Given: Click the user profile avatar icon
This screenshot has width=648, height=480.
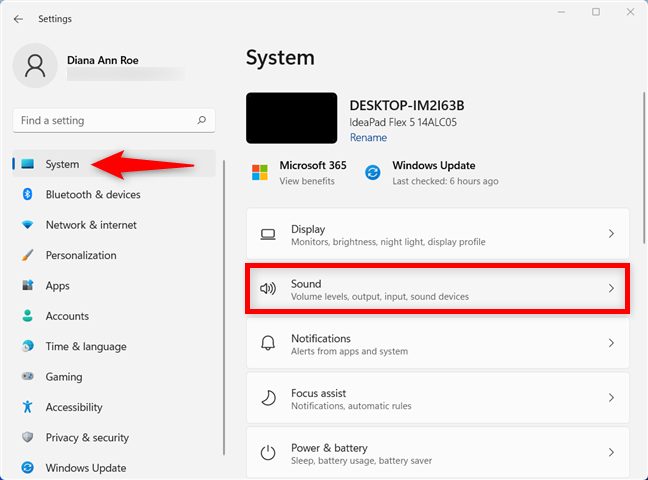Looking at the screenshot, I should (35, 66).
